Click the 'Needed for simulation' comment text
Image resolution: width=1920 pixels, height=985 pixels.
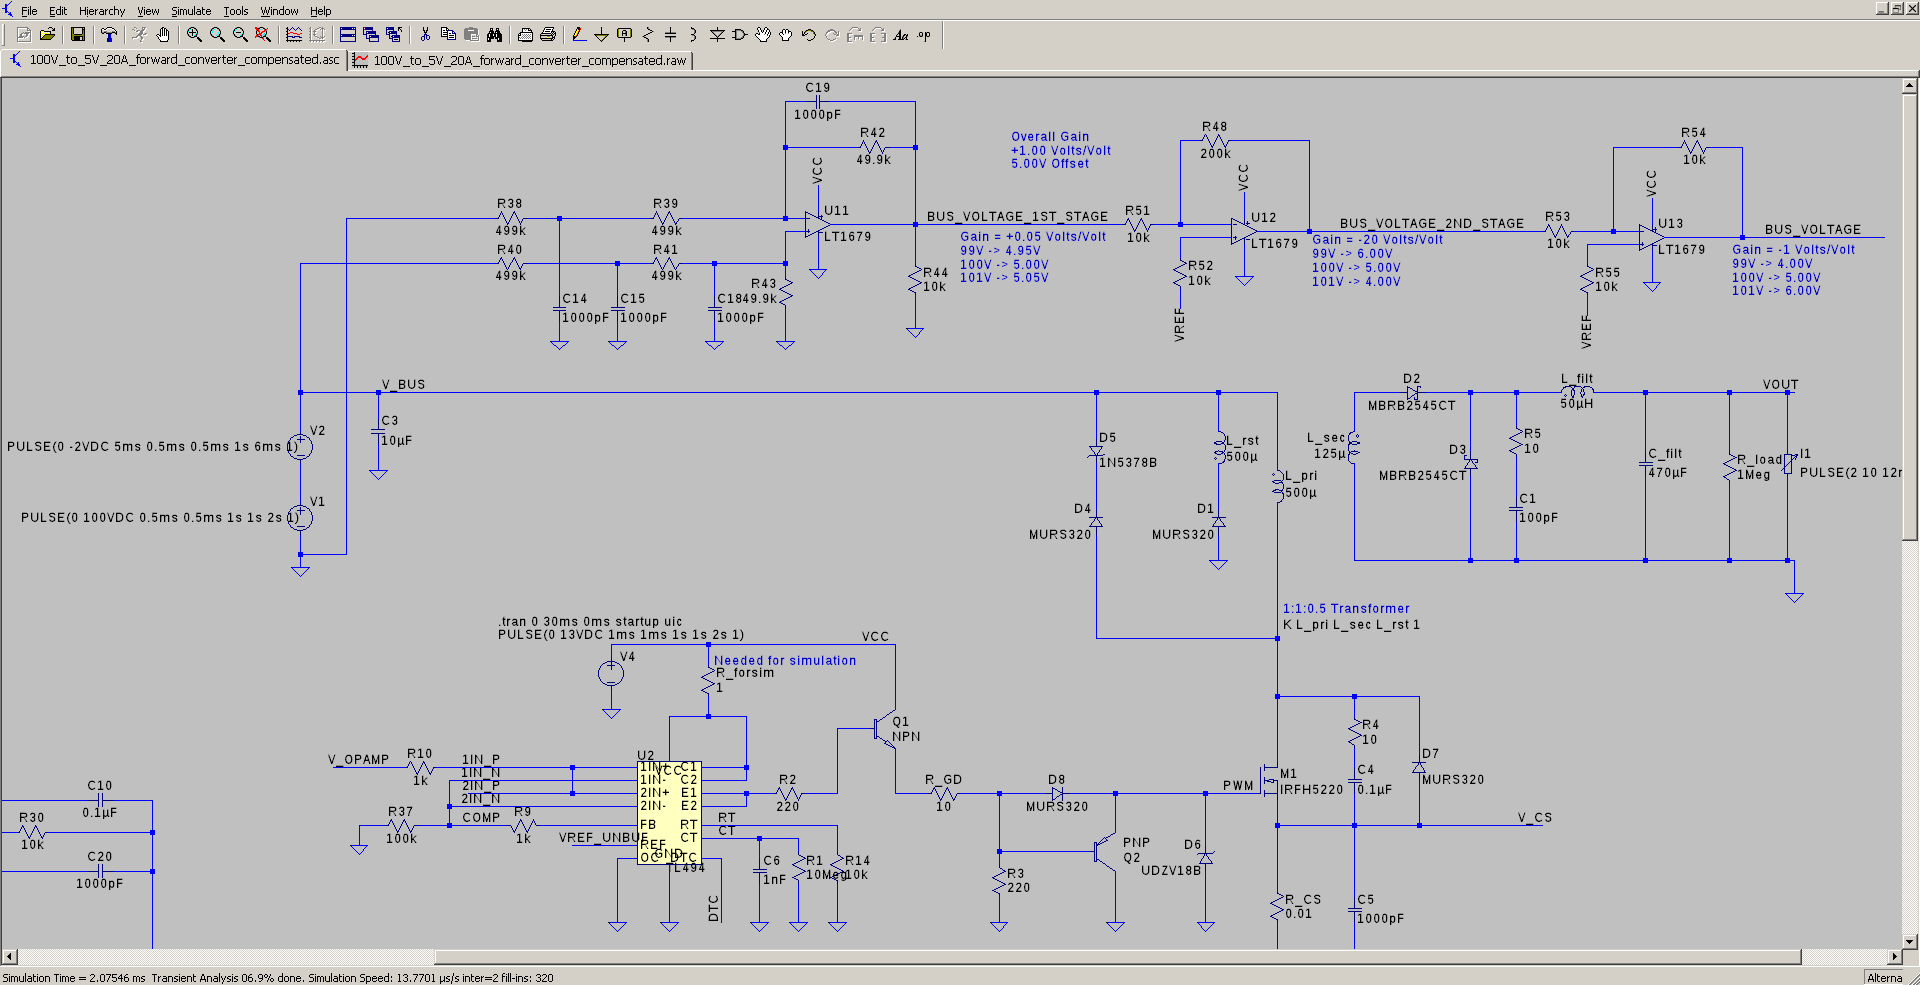click(785, 661)
